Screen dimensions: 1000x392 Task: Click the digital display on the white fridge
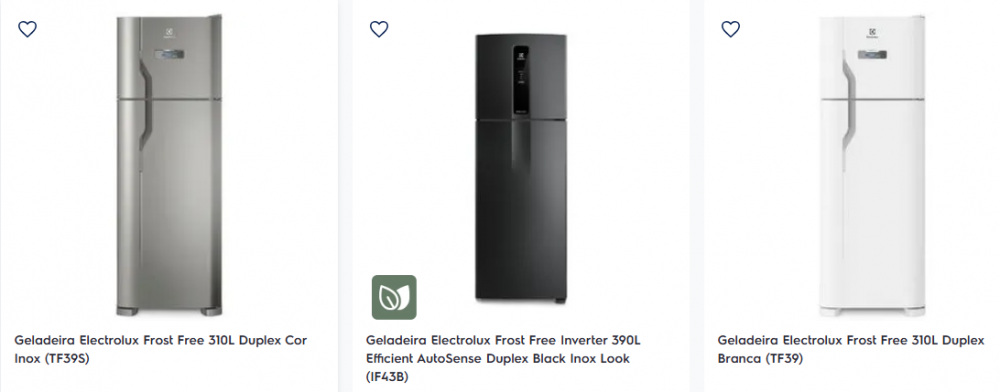coord(872,55)
